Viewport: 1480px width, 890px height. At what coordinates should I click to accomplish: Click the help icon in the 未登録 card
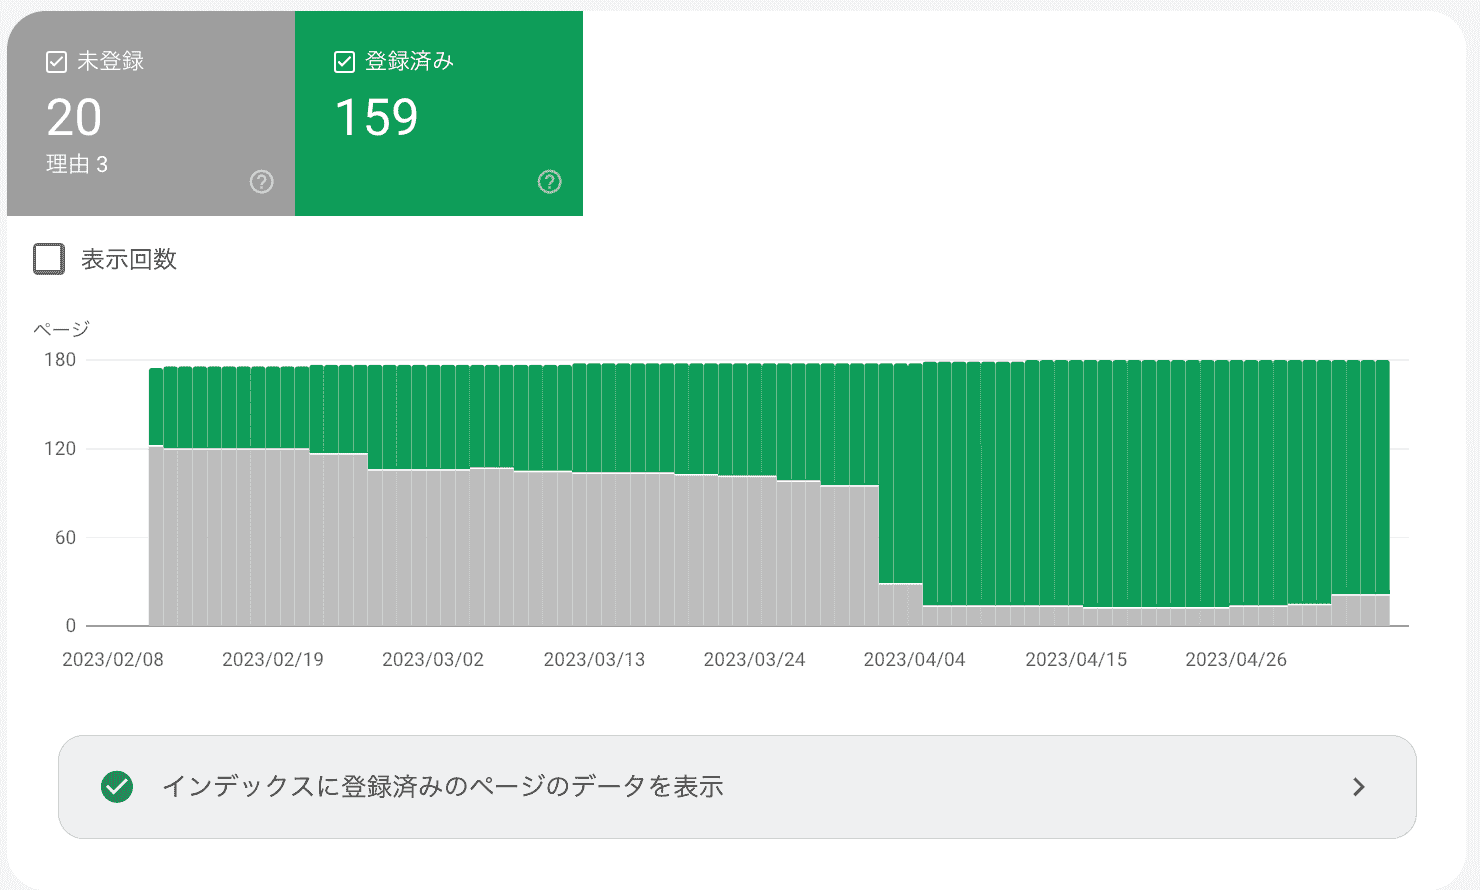261,181
